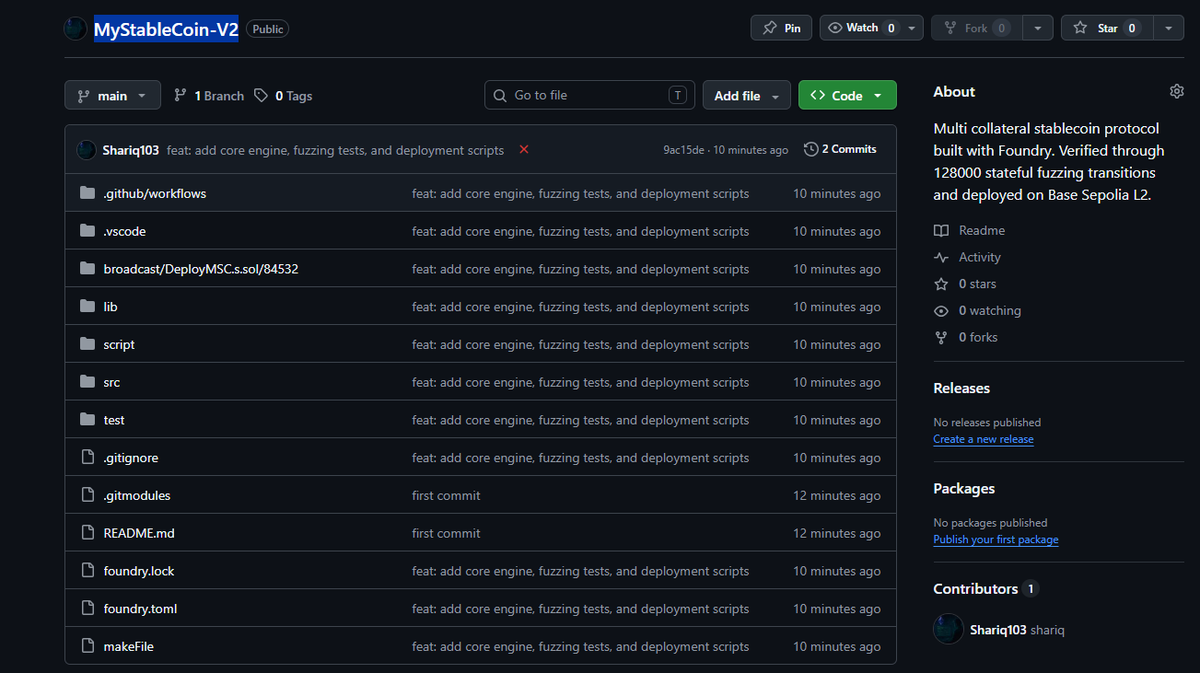Screen dimensions: 1200x673
Task: Pin this repository with the Pin button
Action: (781, 28)
